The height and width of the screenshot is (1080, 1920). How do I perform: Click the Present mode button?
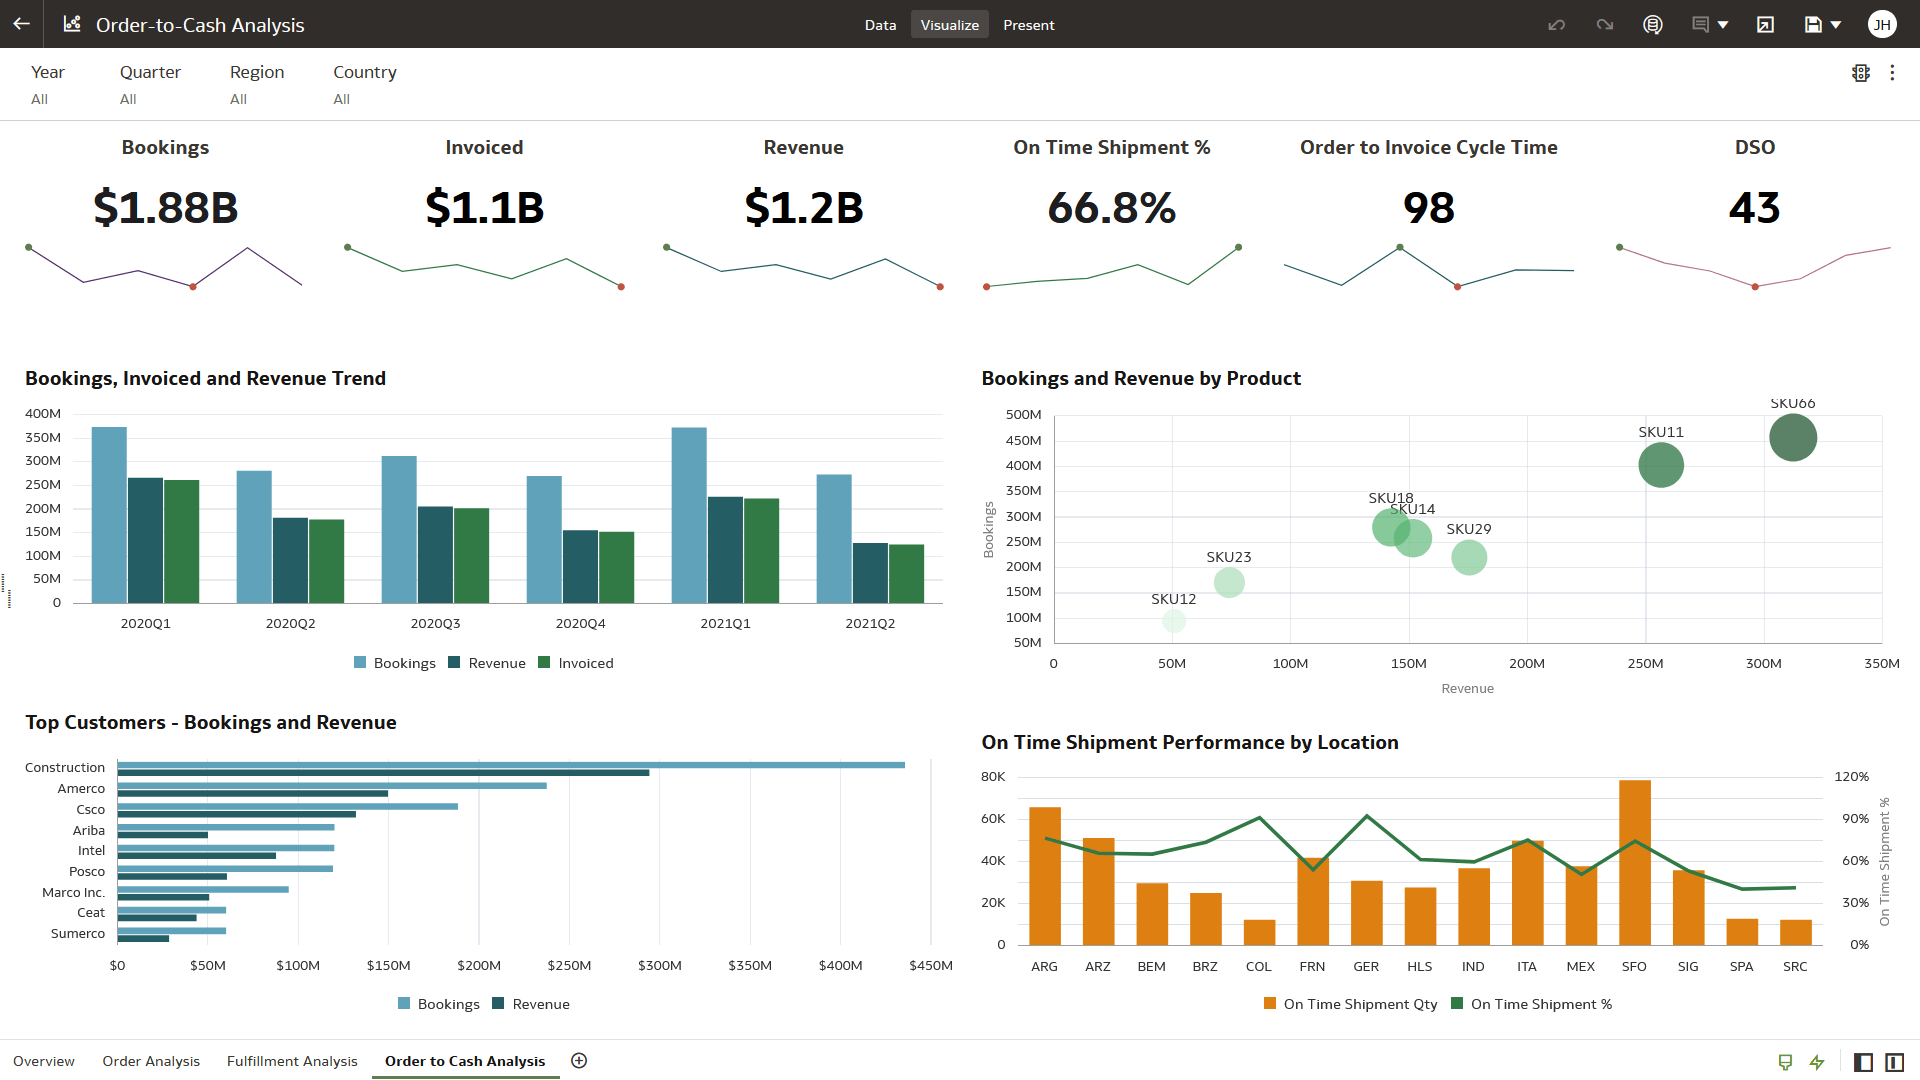tap(1029, 24)
